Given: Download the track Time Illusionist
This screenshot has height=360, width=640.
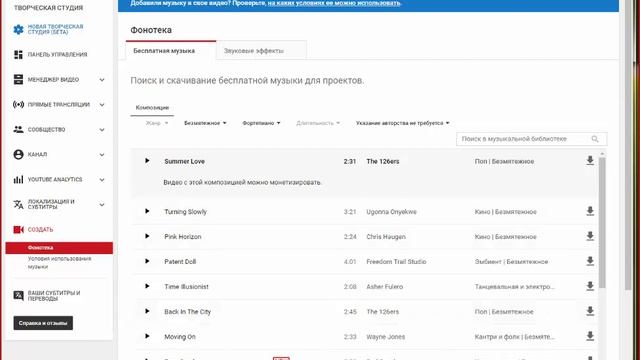Looking at the screenshot, I should coord(590,286).
